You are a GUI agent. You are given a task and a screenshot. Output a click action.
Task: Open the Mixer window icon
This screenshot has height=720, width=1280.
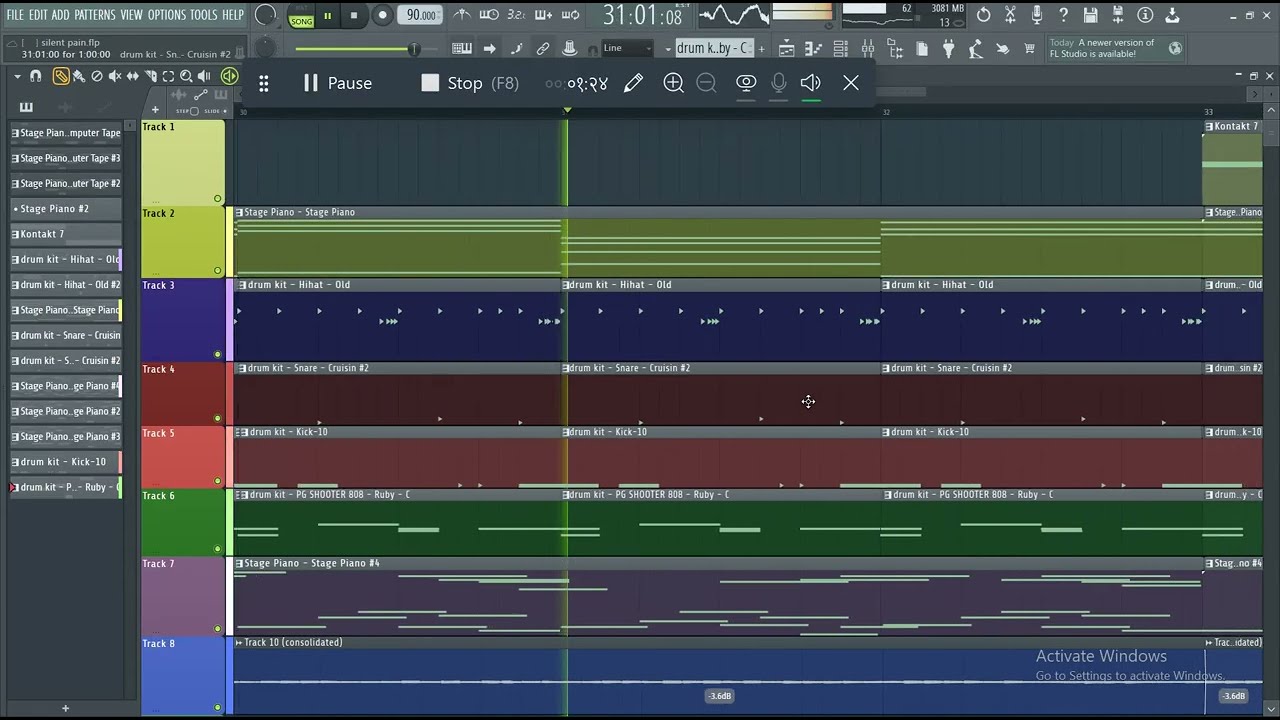click(x=867, y=49)
